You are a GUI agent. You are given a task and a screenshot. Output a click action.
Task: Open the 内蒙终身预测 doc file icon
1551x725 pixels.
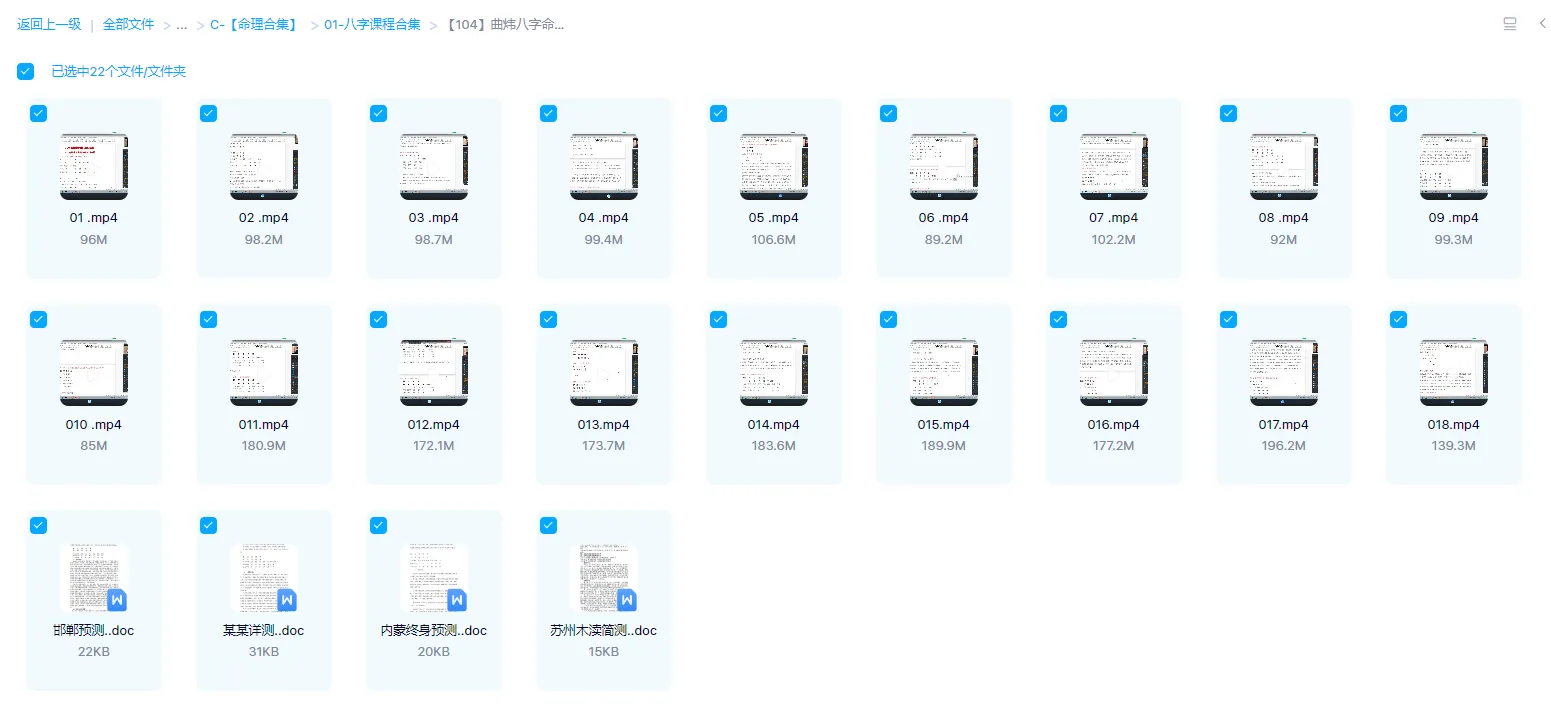[x=434, y=578]
